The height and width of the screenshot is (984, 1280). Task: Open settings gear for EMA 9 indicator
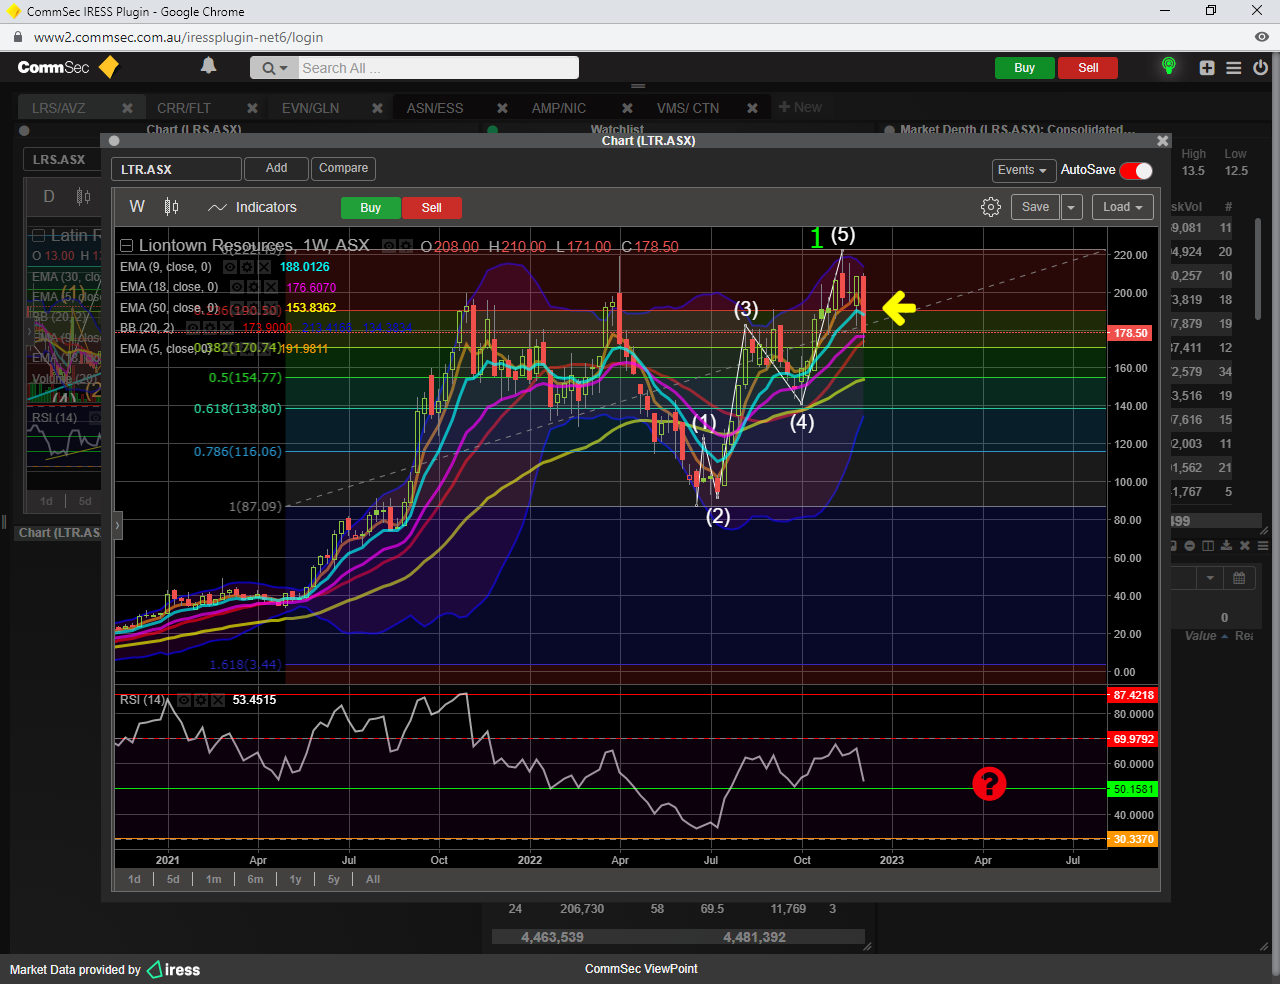coord(247,267)
